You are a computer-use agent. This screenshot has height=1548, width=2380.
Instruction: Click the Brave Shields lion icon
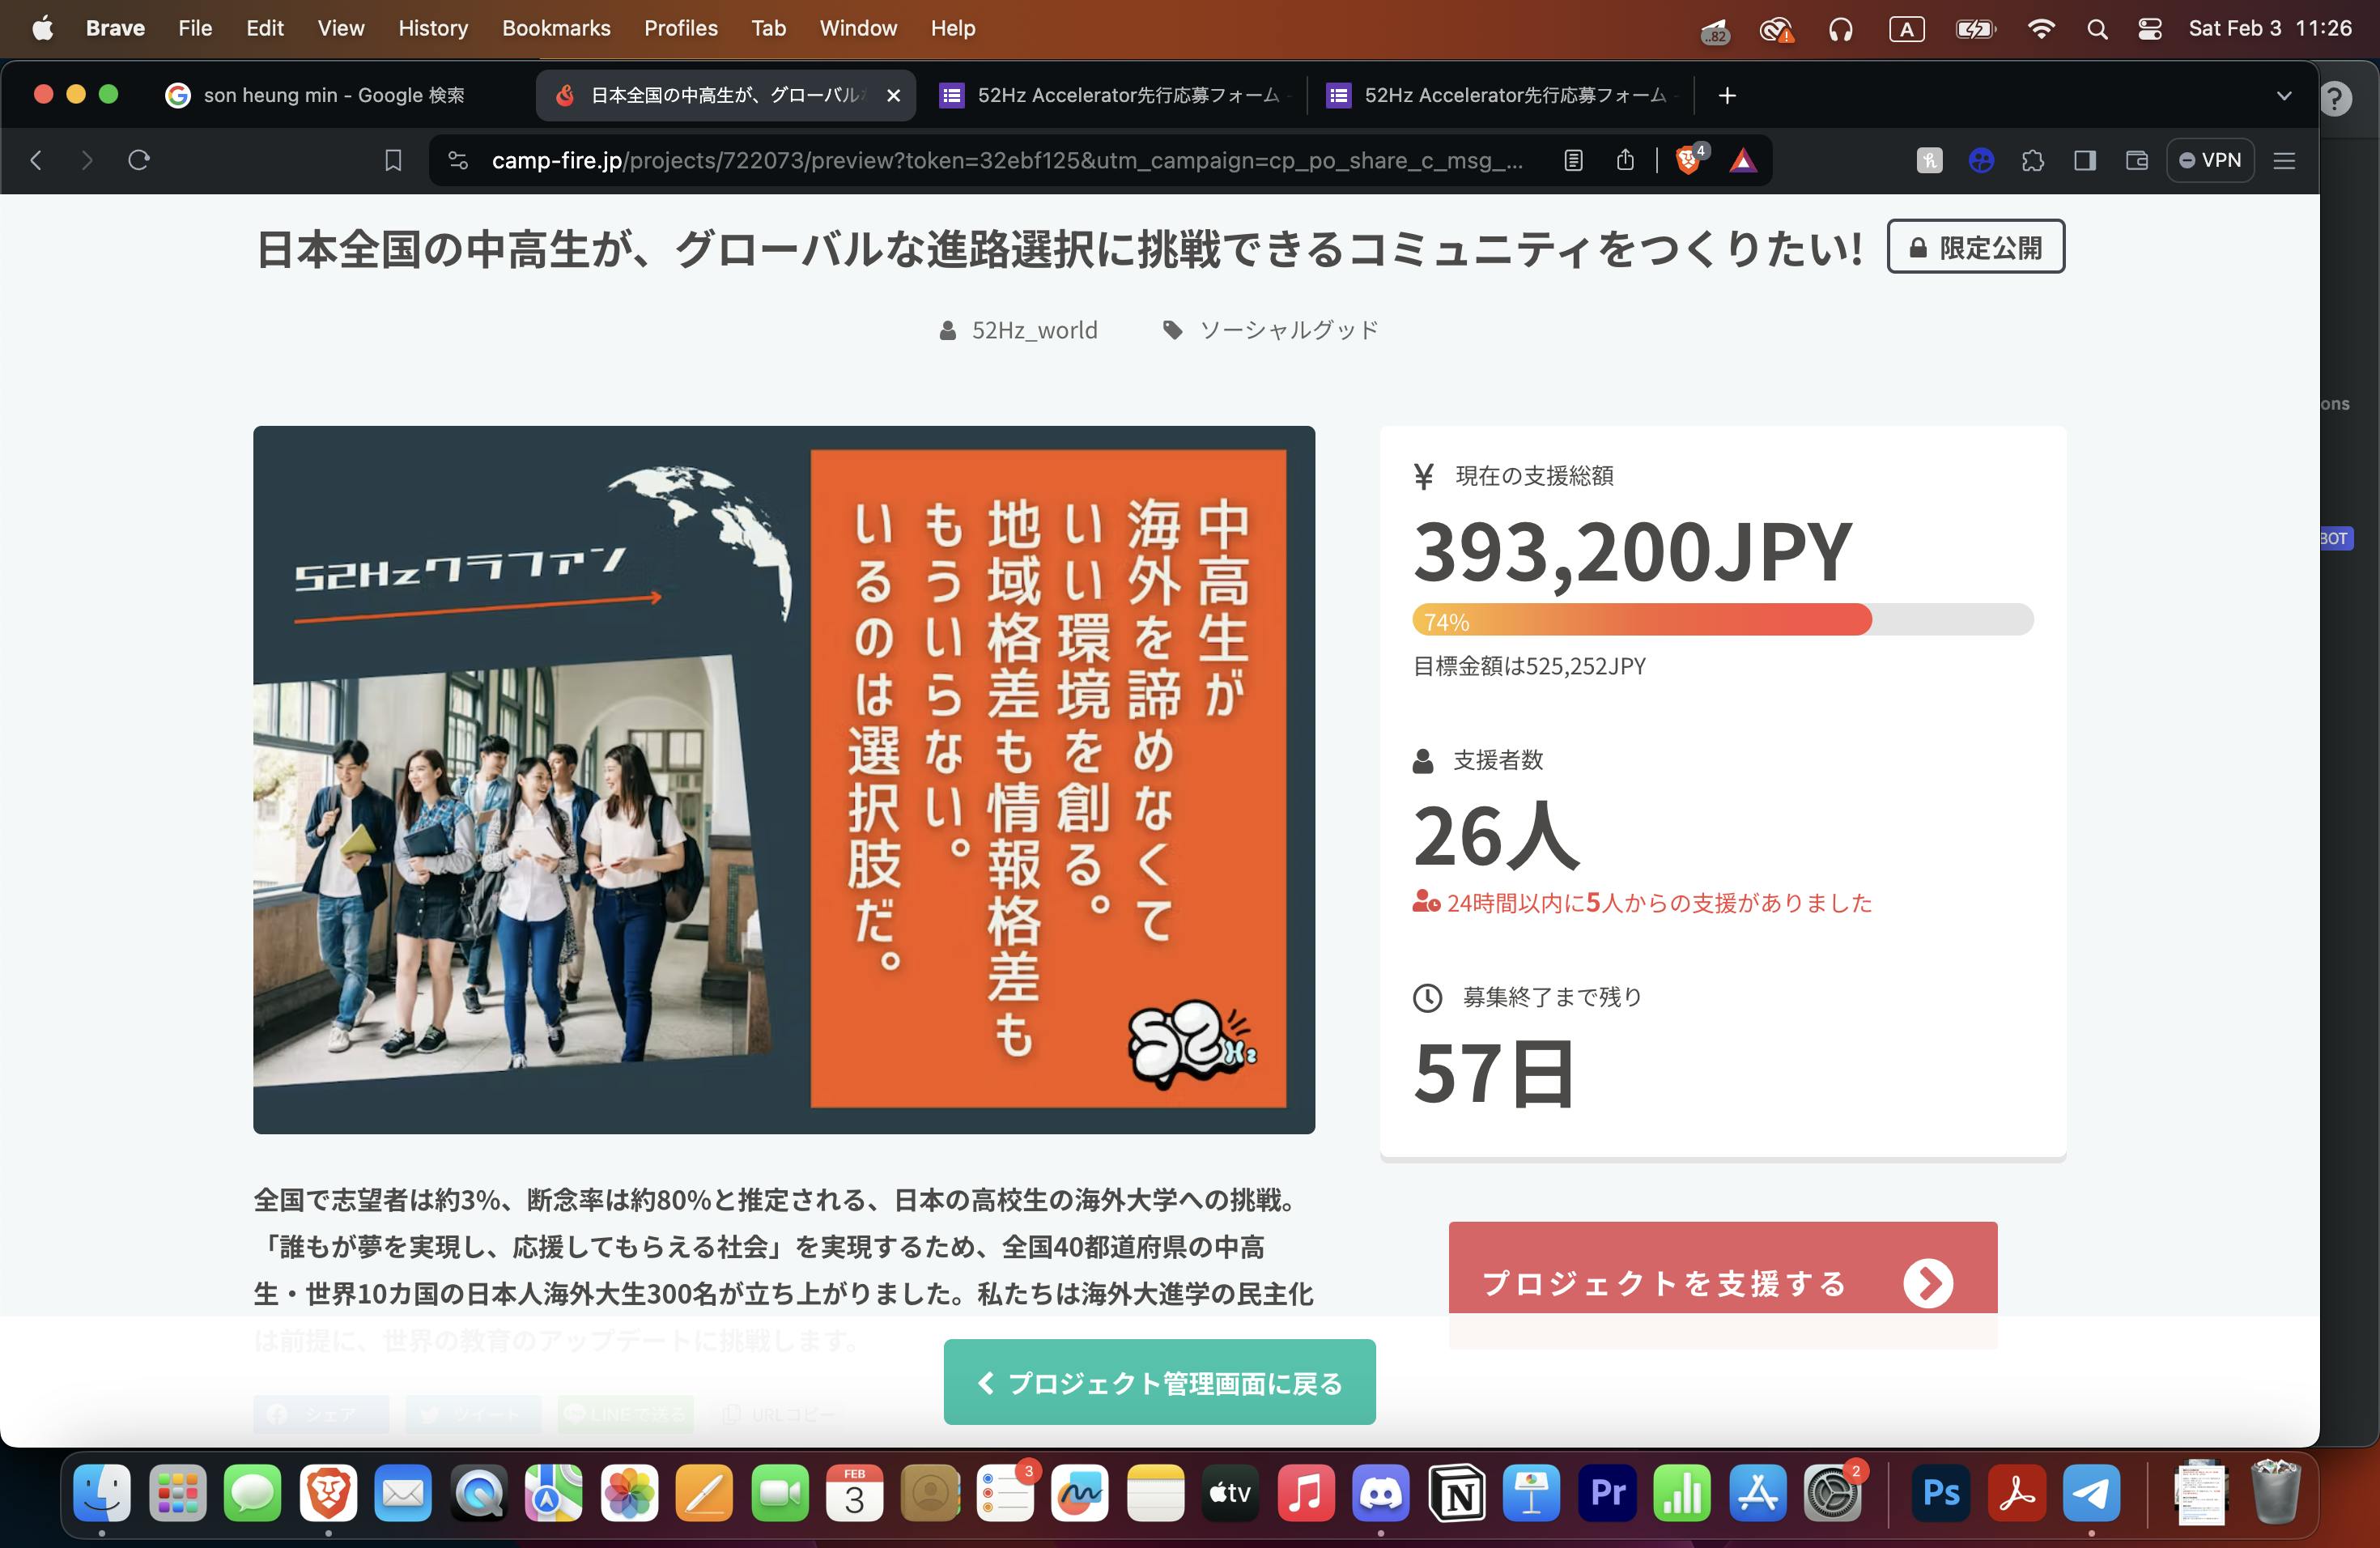1688,160
